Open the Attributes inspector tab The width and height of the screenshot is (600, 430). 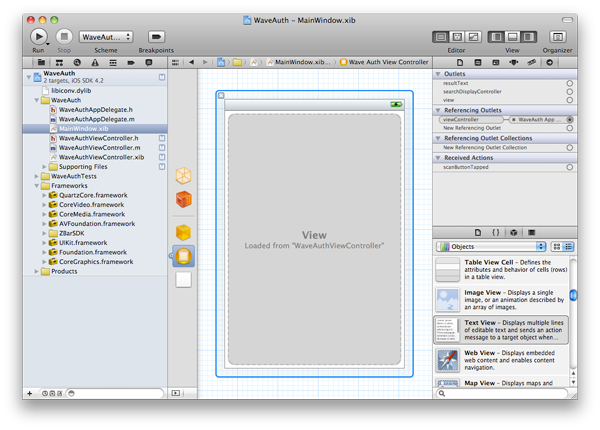(x=514, y=62)
